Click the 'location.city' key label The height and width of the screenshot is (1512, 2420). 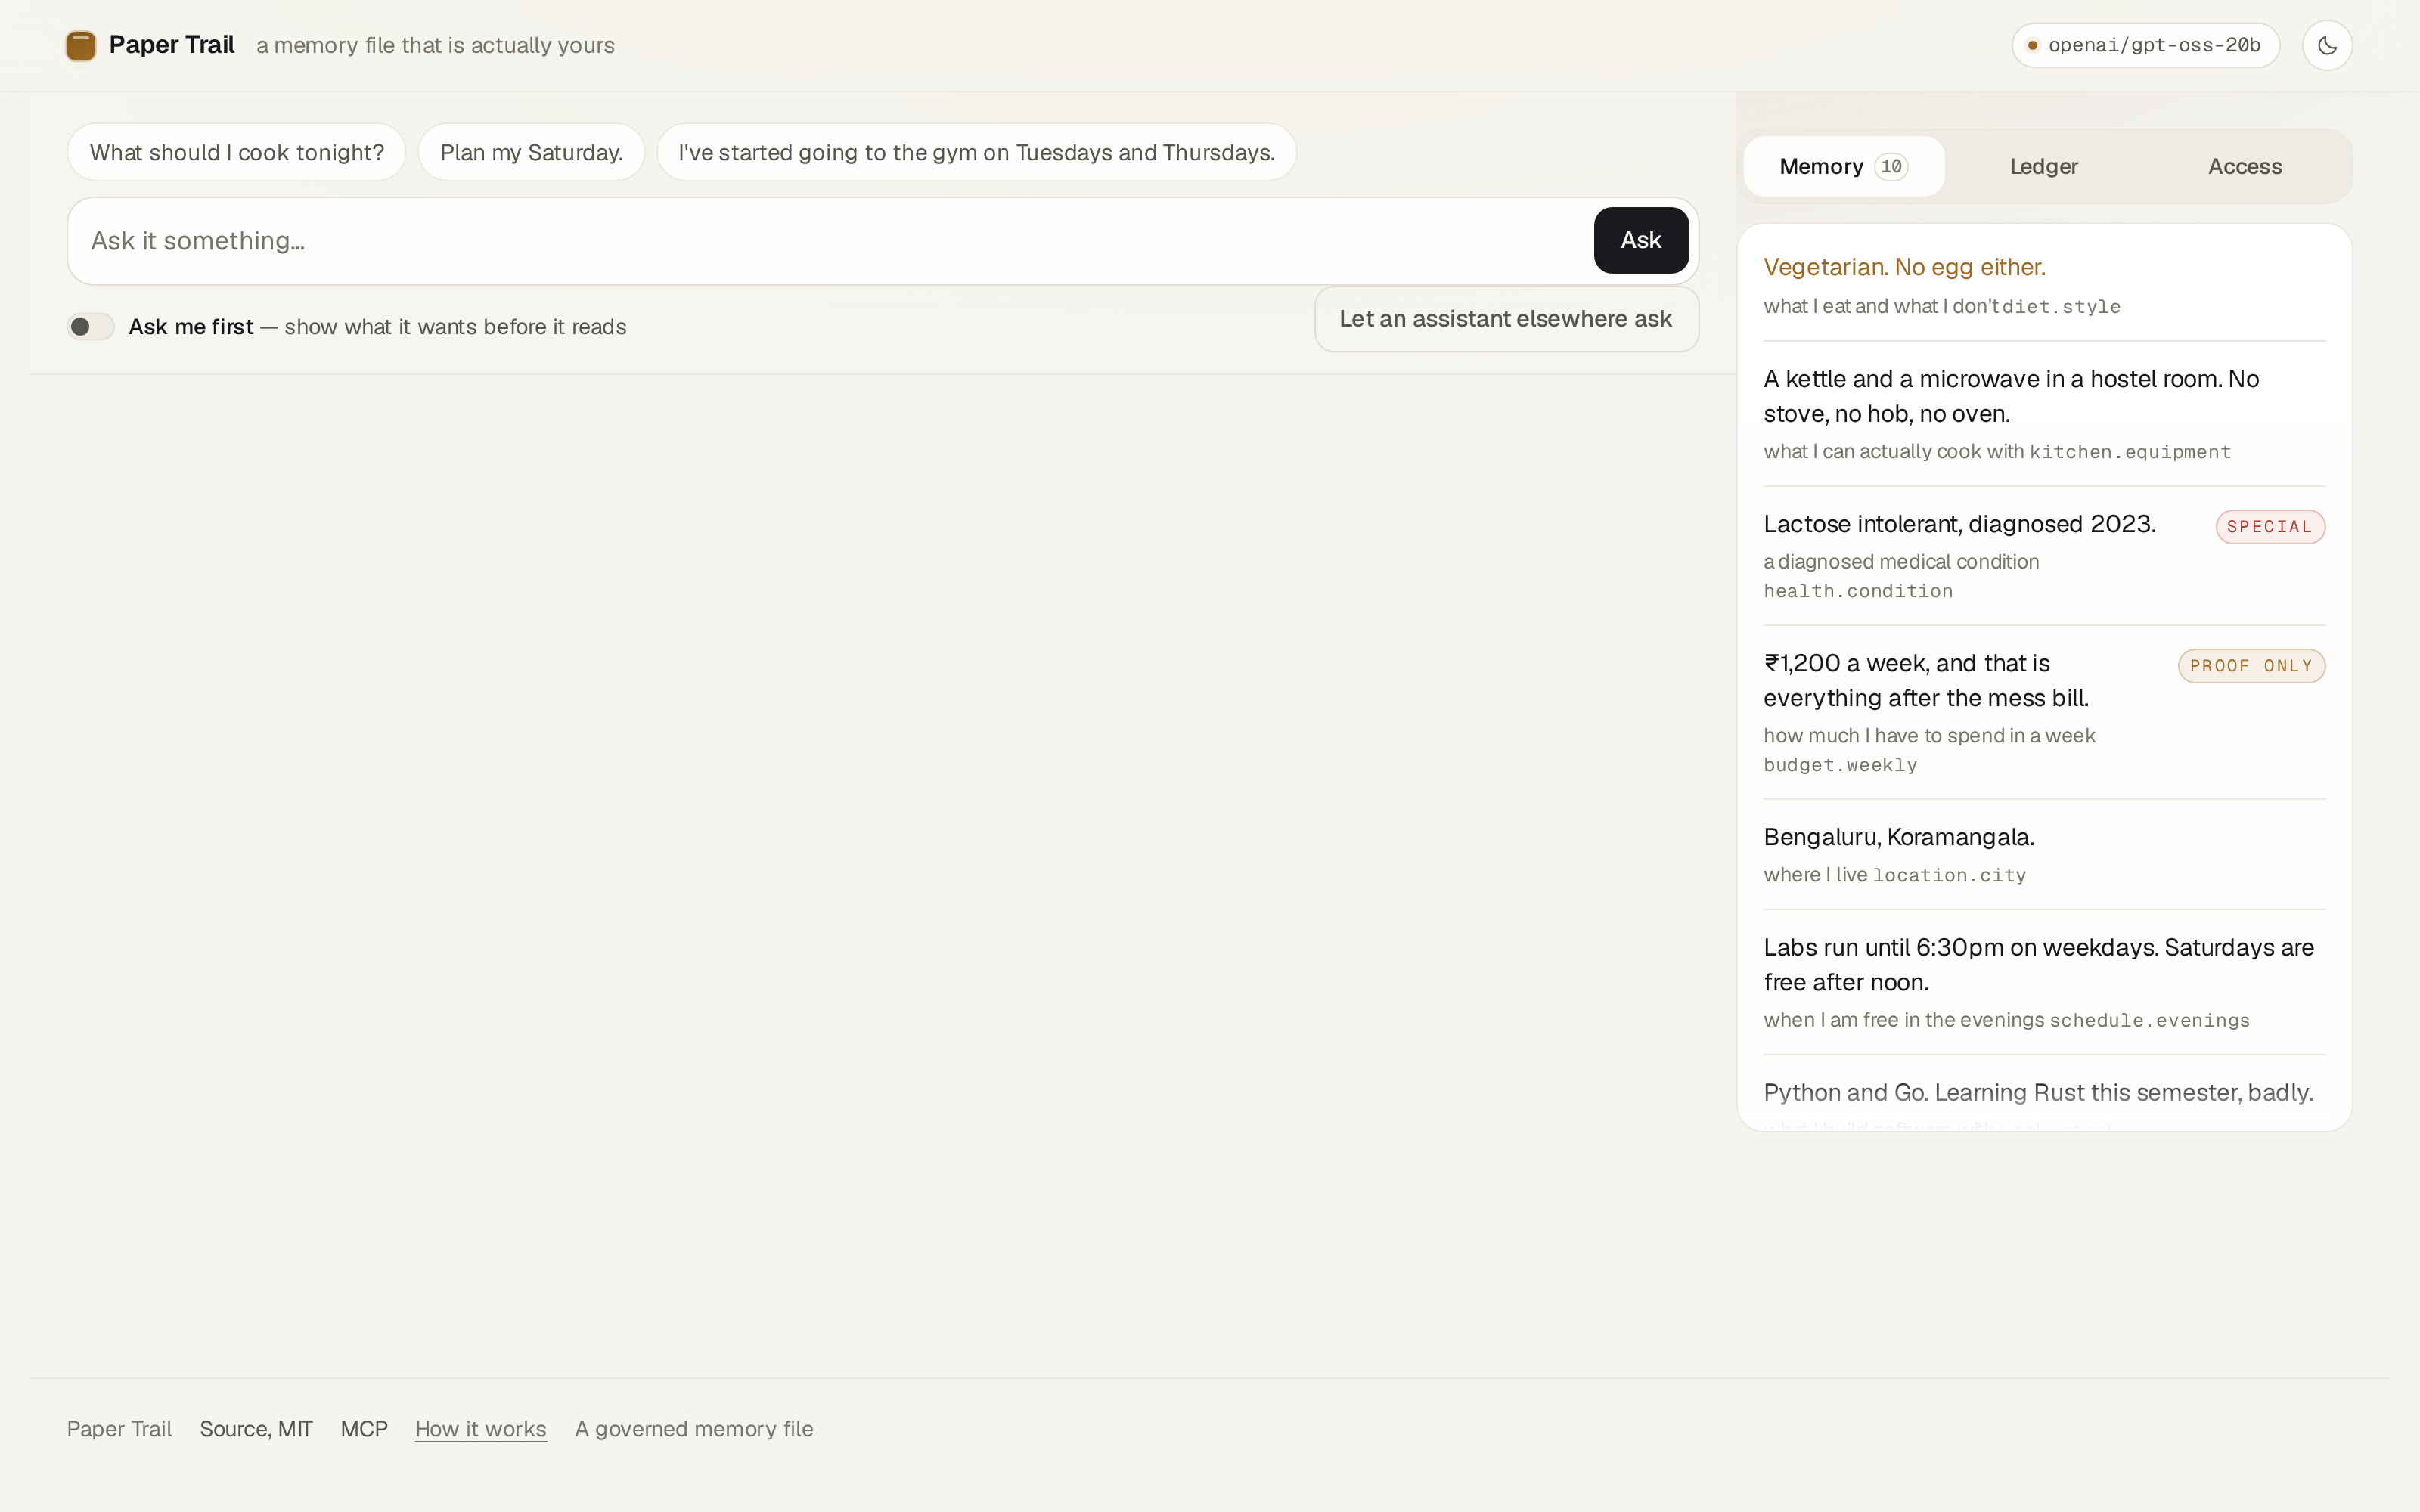point(1949,876)
